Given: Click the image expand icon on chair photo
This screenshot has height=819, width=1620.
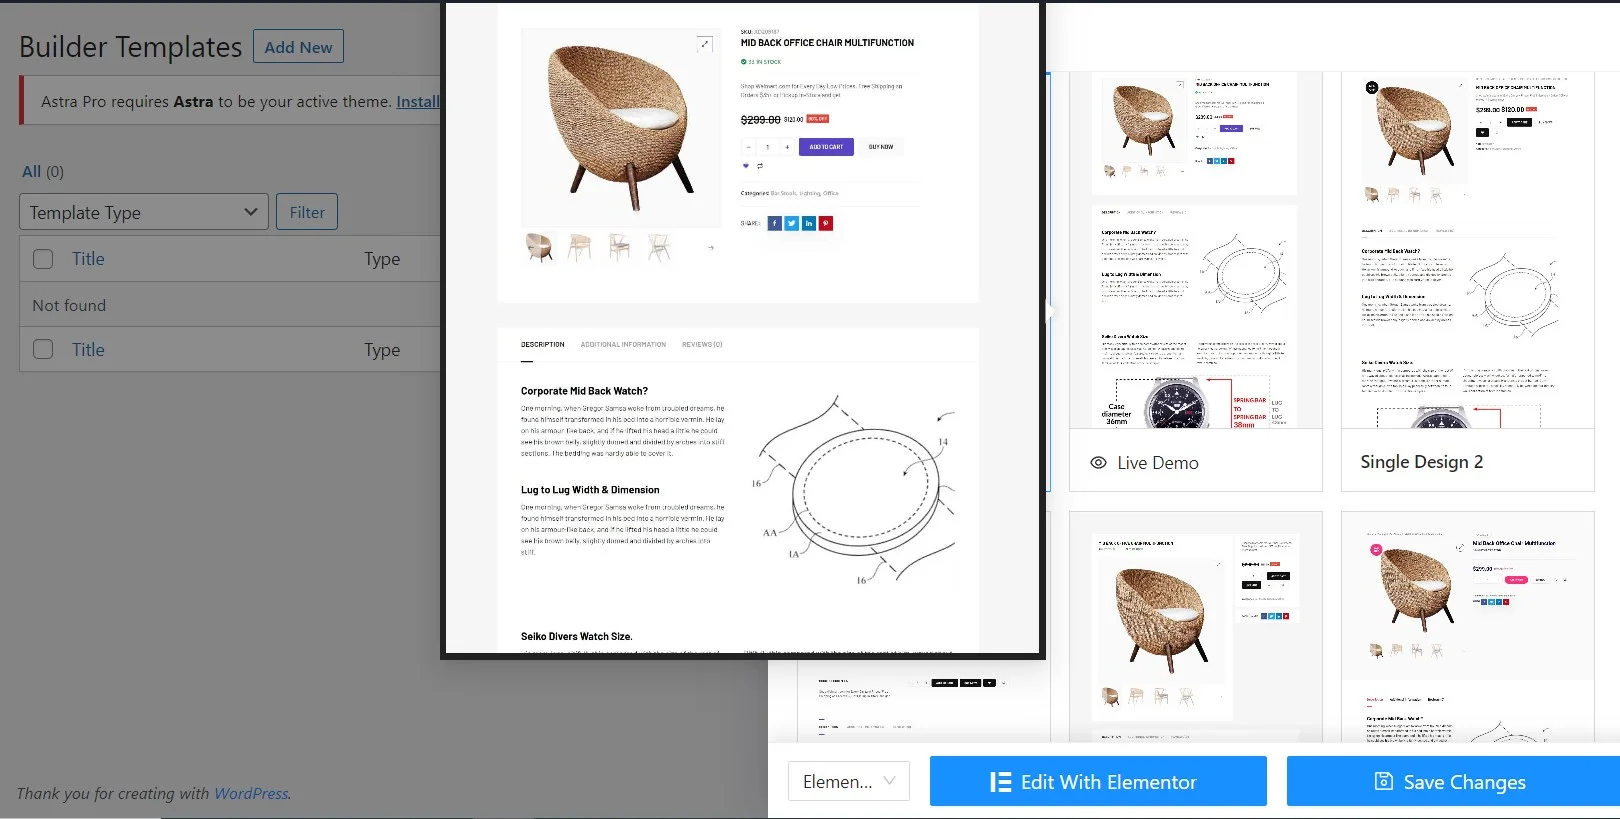Looking at the screenshot, I should click(x=704, y=44).
